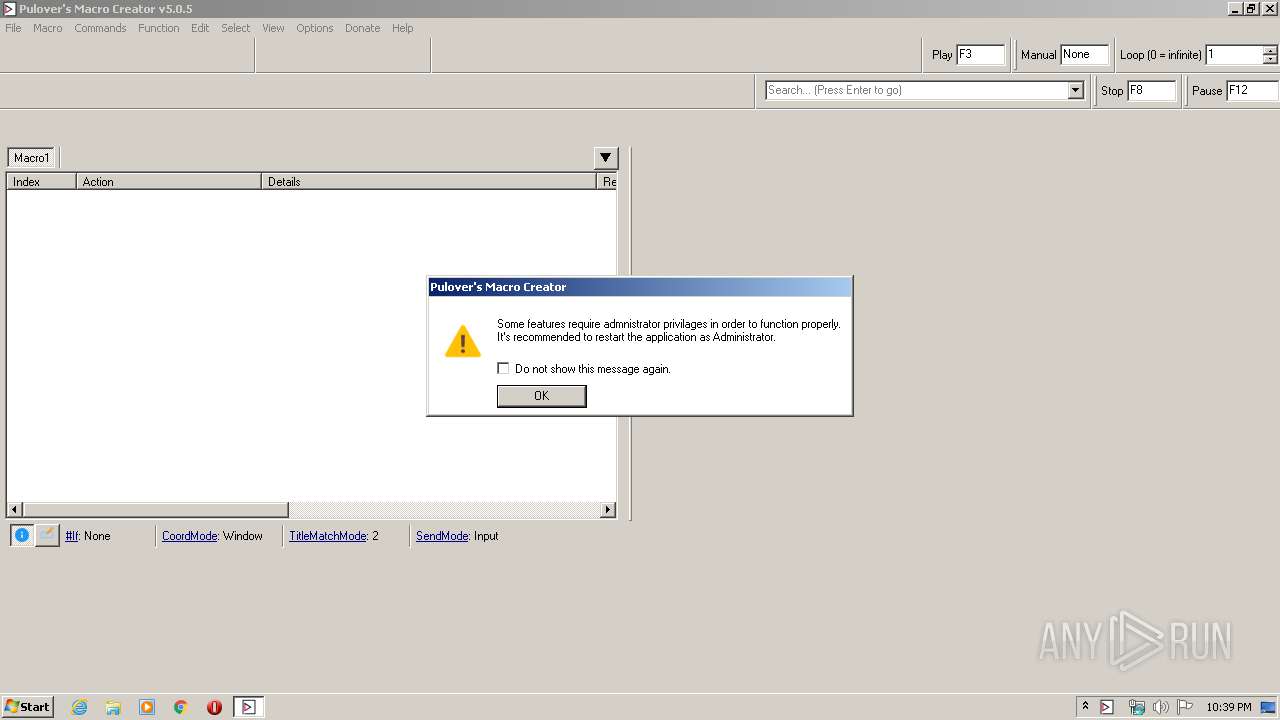Launch Windows Media Player from taskbar
This screenshot has width=1280, height=720.
click(x=147, y=707)
